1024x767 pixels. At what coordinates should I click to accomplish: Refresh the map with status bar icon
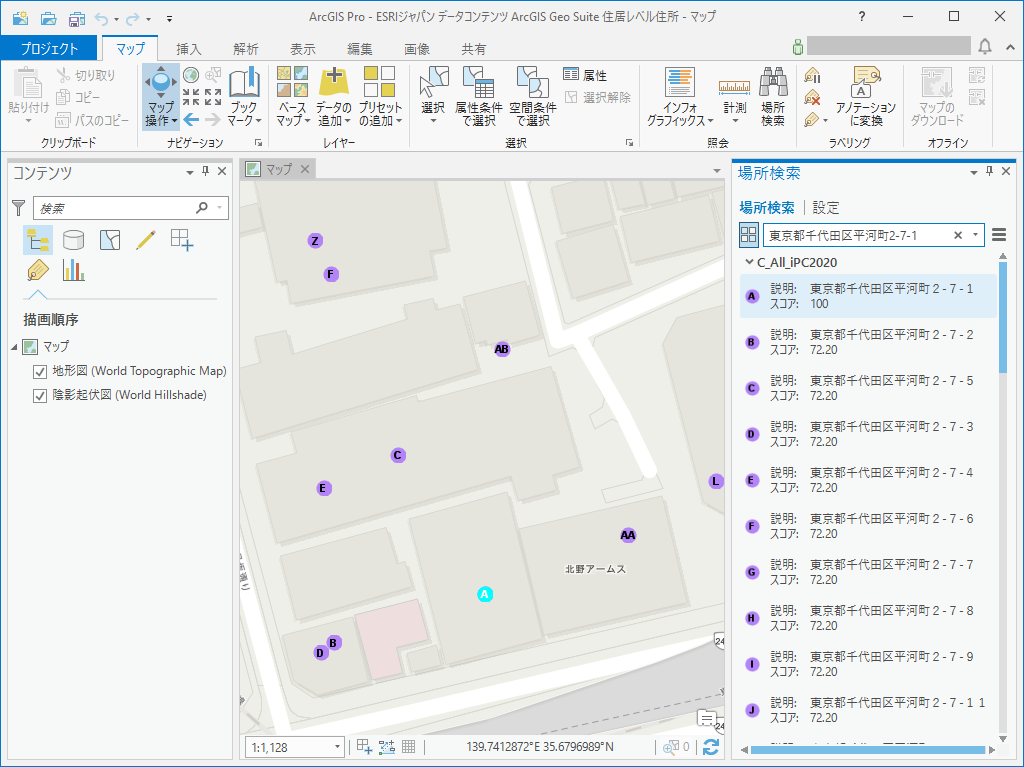pyautogui.click(x=711, y=747)
